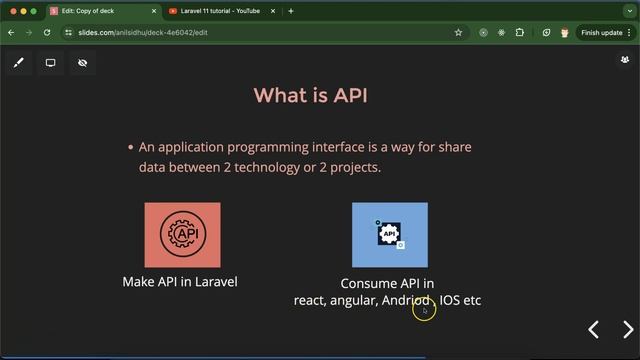Open Chrome three-dot menu
This screenshot has height=360, width=640.
pyautogui.click(x=629, y=33)
